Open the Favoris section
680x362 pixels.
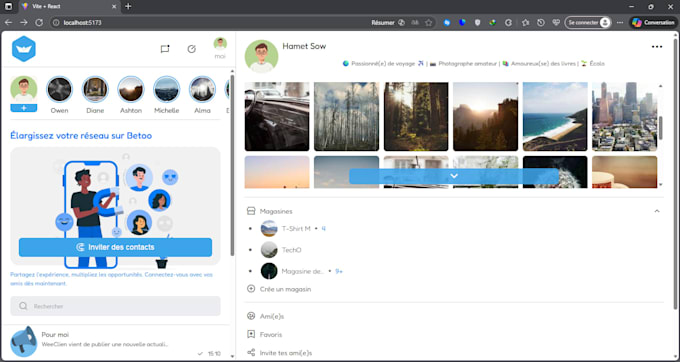[271, 335]
